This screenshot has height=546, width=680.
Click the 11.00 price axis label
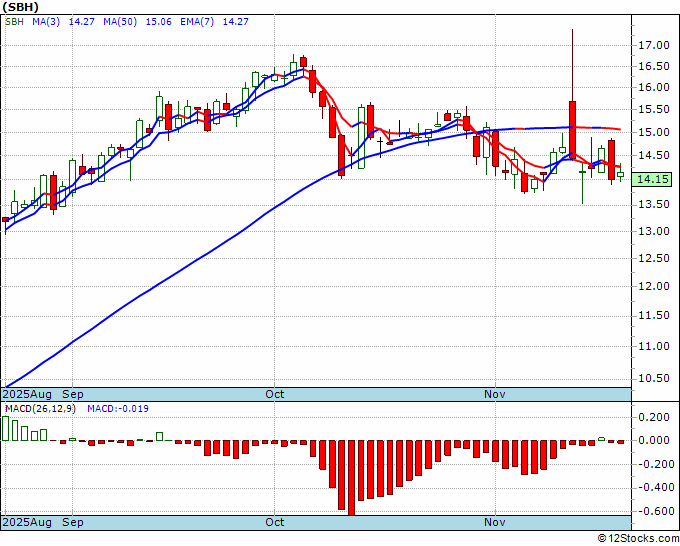point(654,346)
